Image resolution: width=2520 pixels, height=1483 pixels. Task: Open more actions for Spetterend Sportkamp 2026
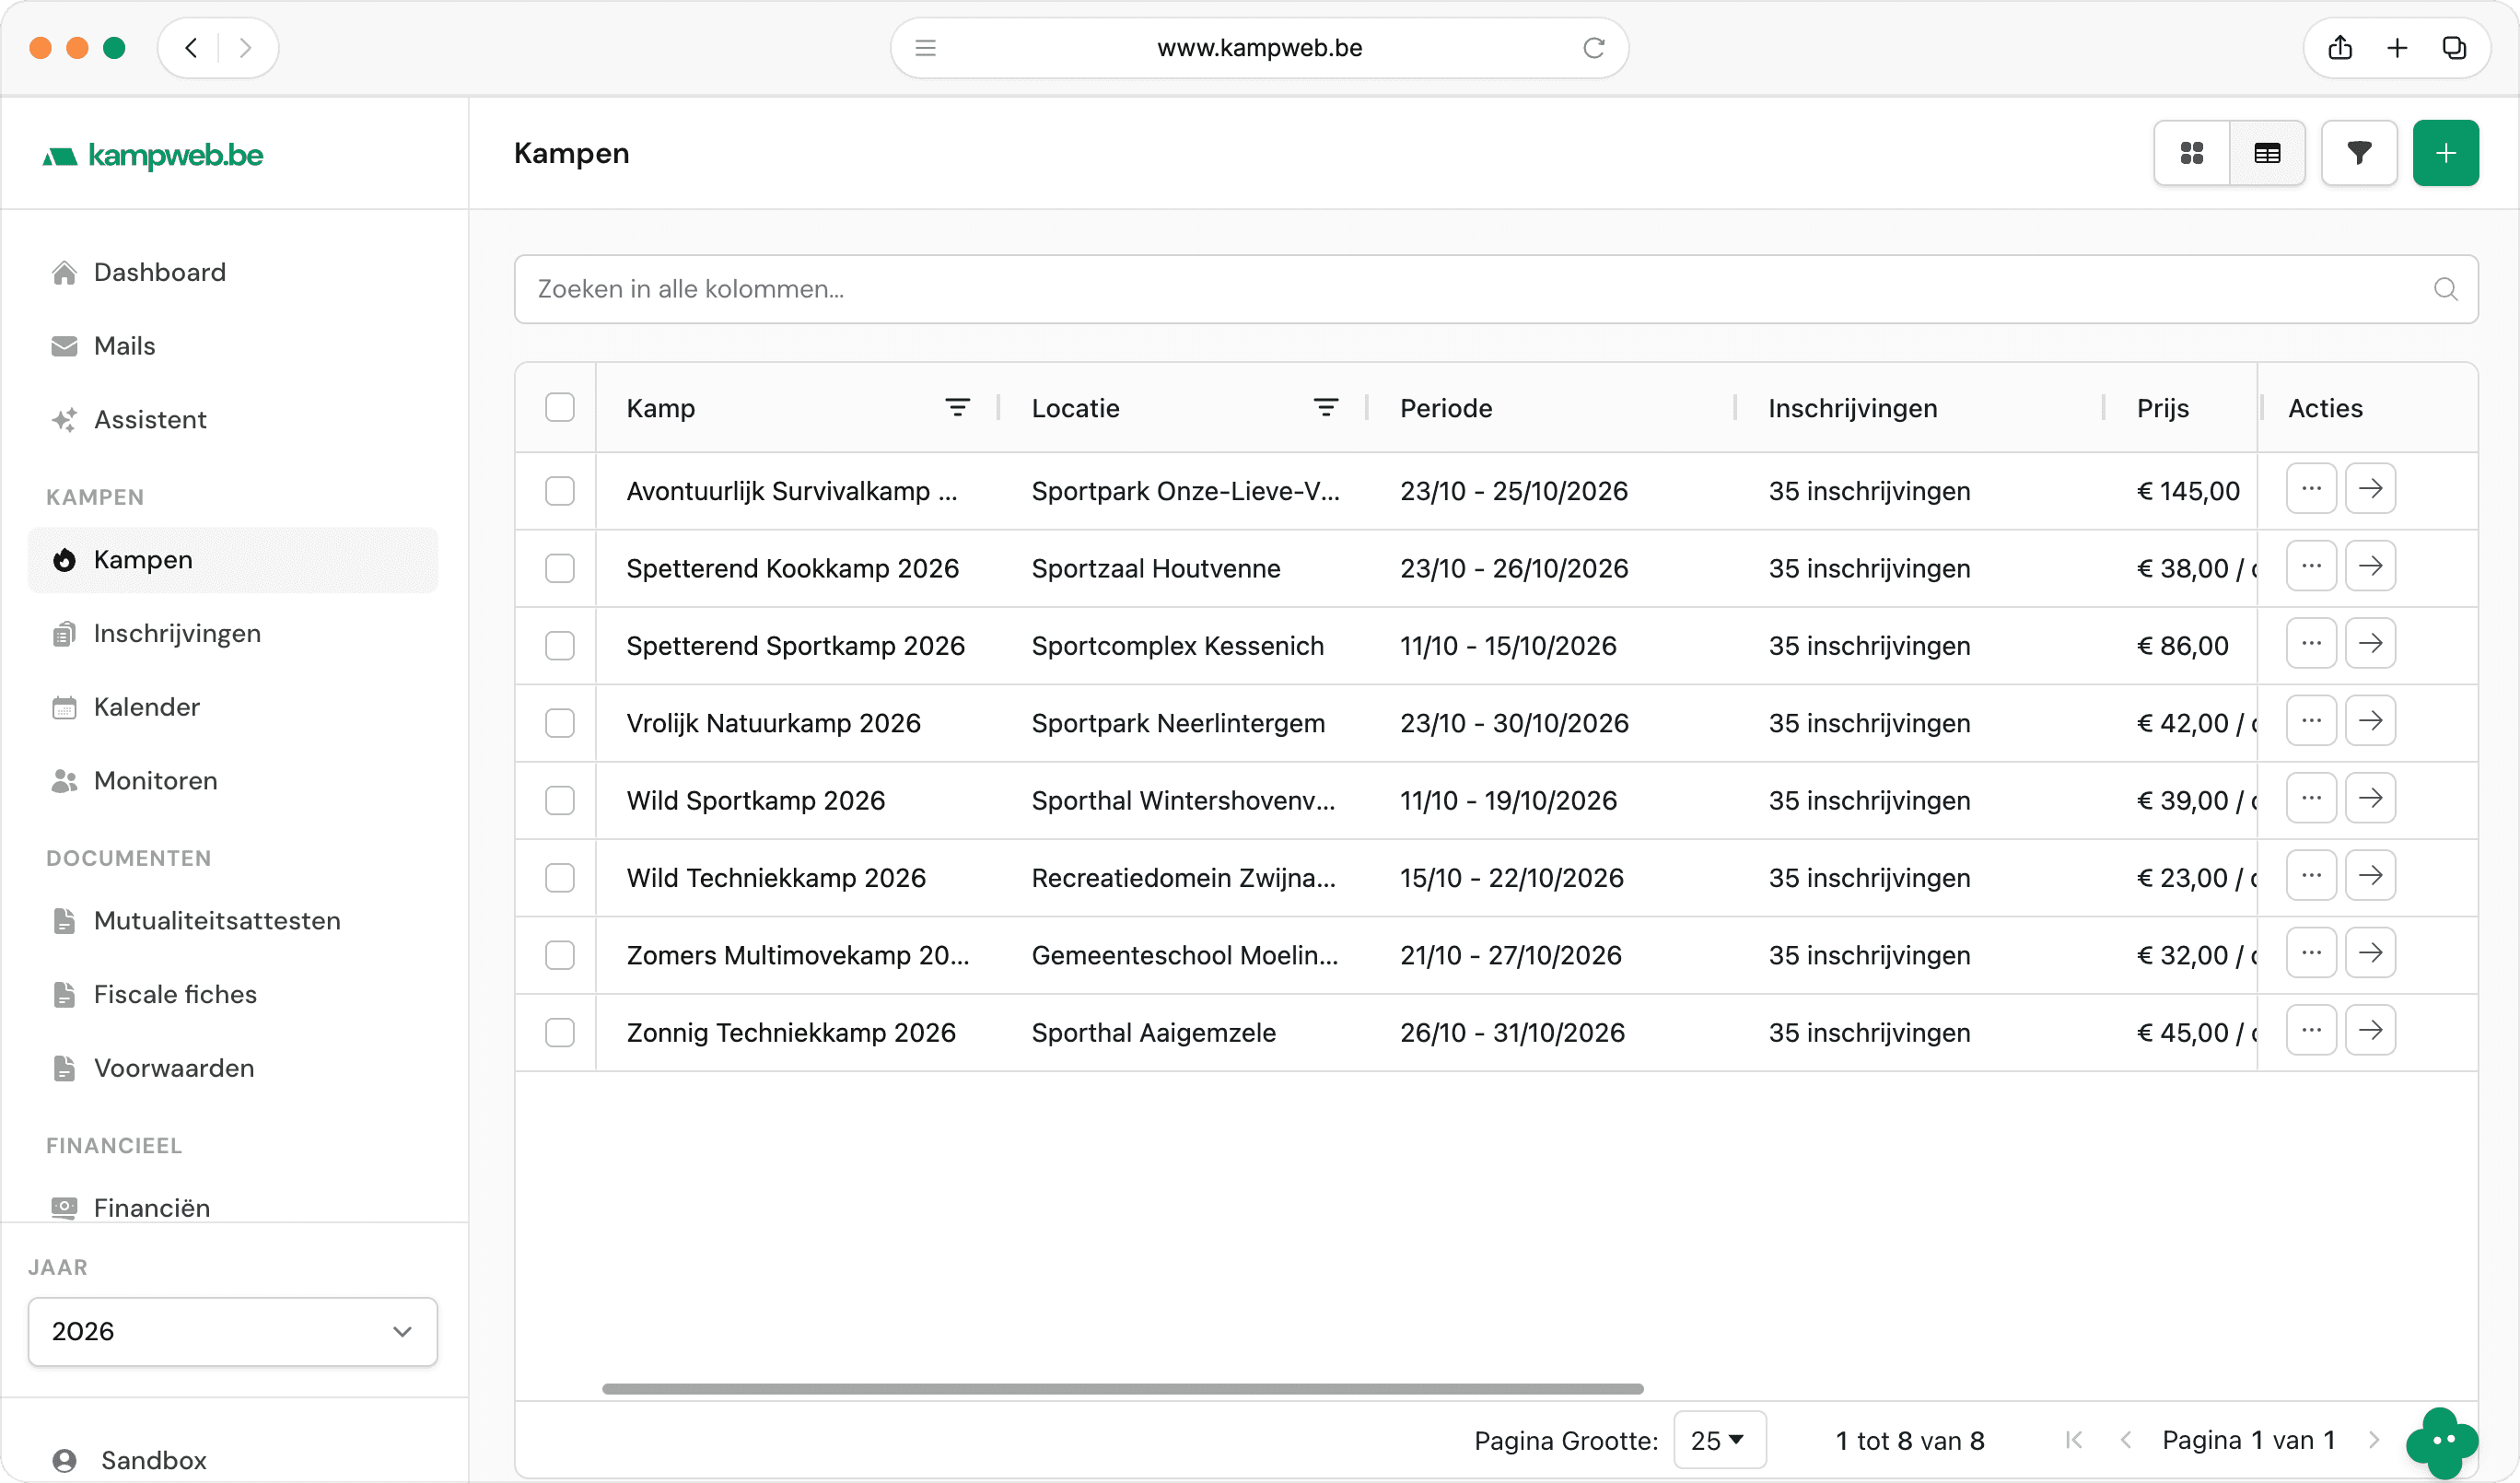[x=2311, y=644]
